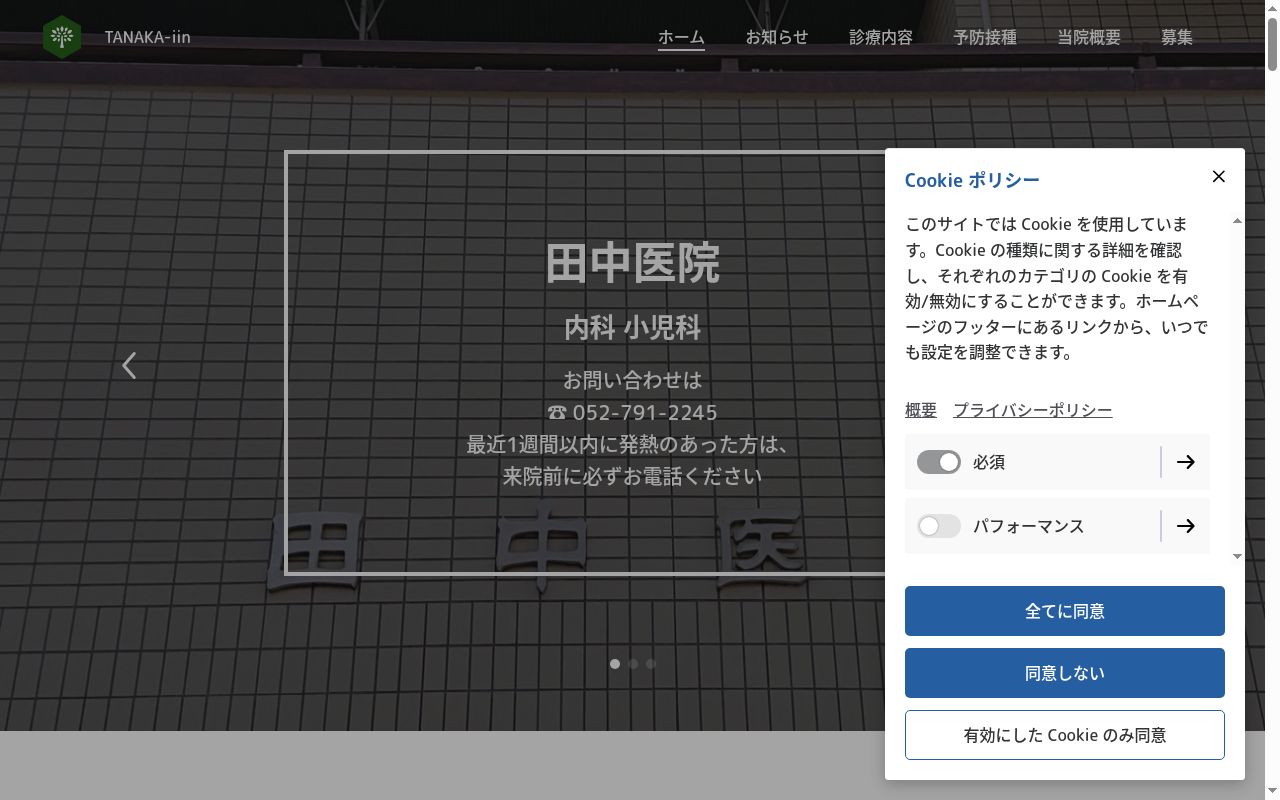Click the 必須 category label
The image size is (1280, 800).
coord(989,462)
